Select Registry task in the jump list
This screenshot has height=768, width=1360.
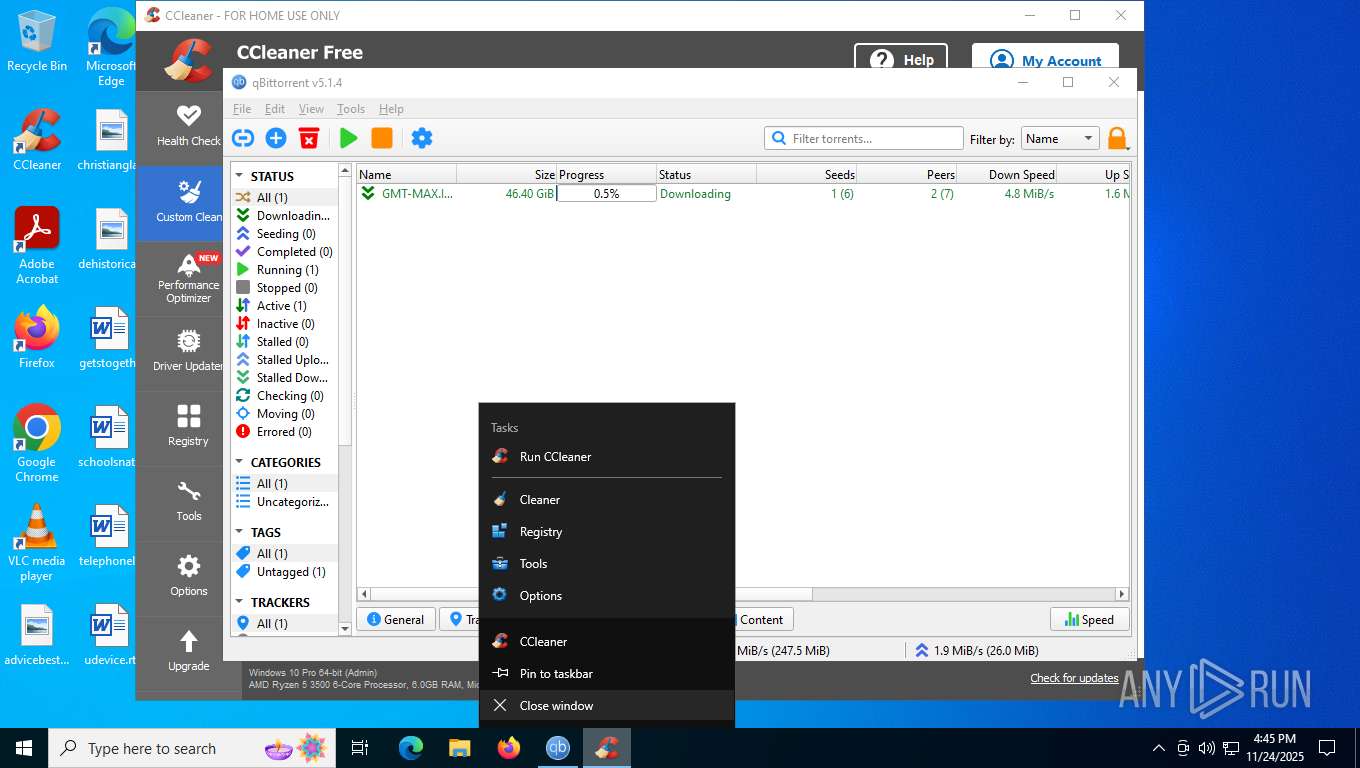607,531
